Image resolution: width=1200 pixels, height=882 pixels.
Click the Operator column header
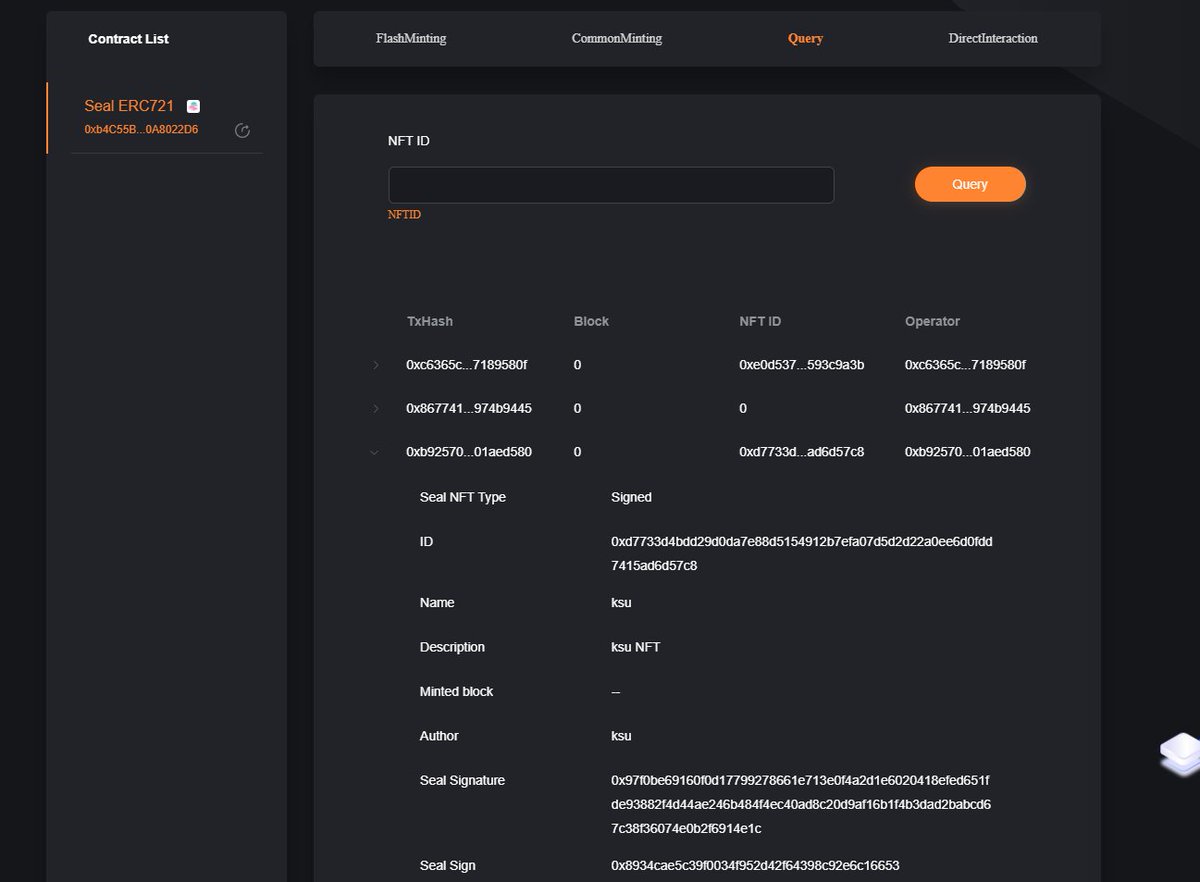click(932, 322)
